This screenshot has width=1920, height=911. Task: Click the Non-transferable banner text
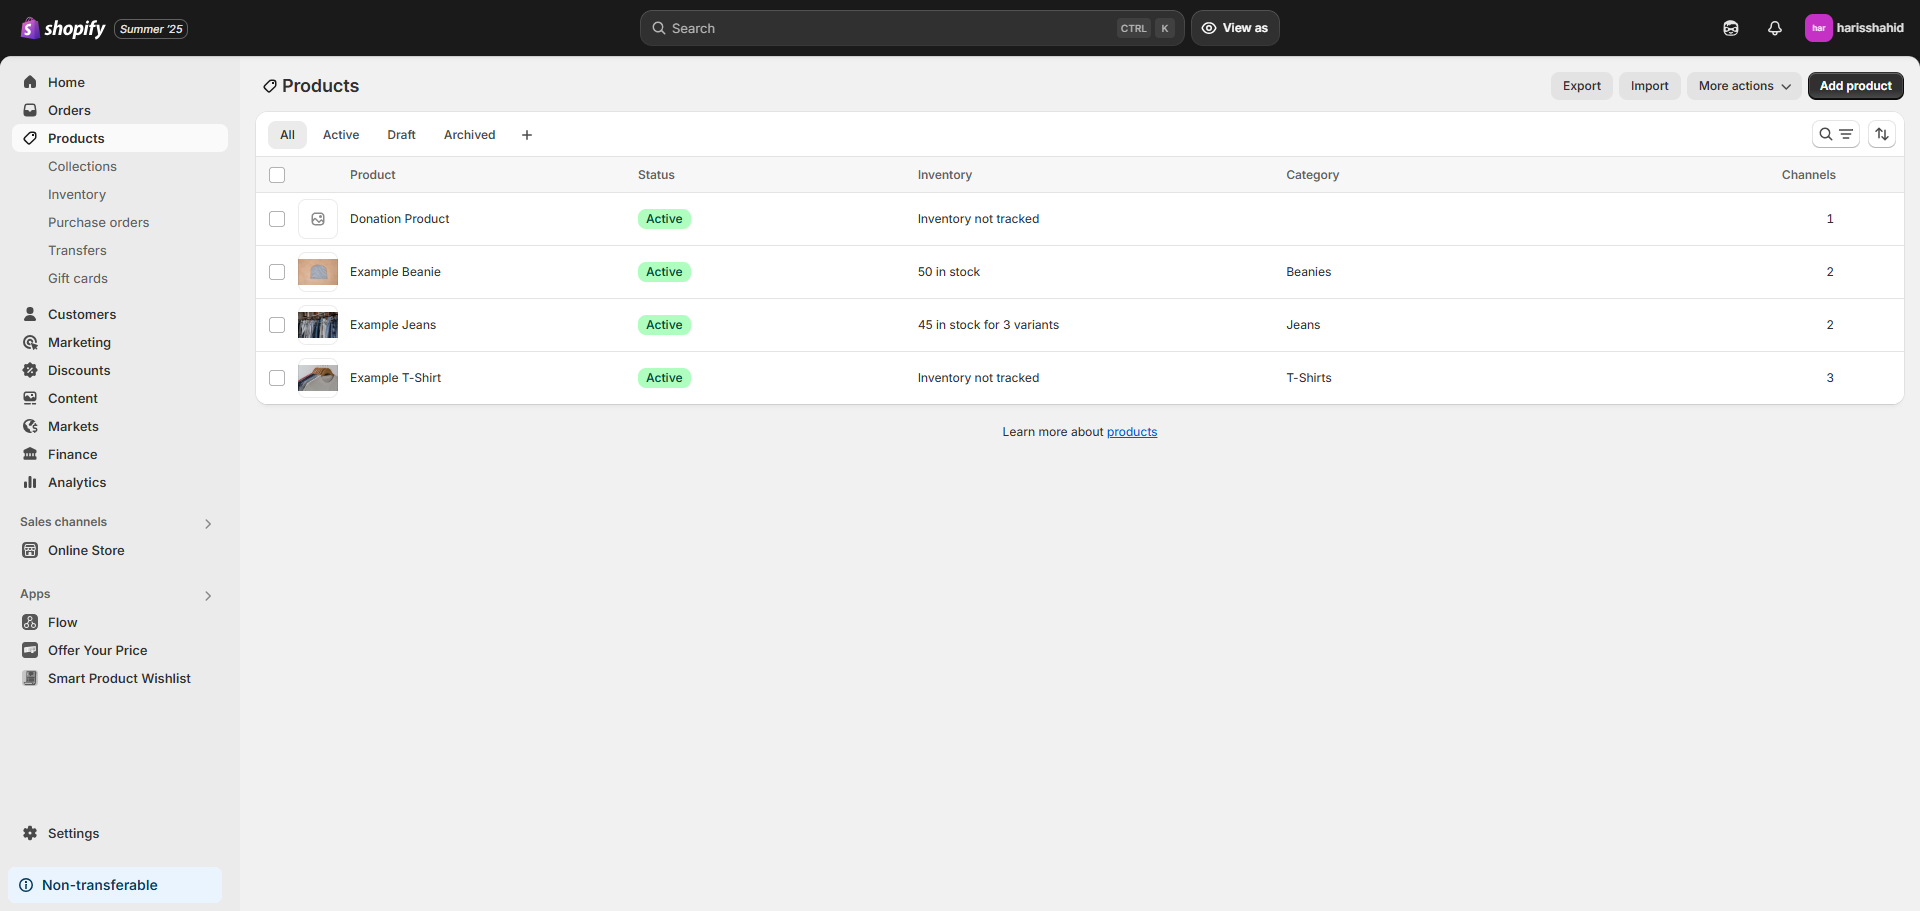100,885
